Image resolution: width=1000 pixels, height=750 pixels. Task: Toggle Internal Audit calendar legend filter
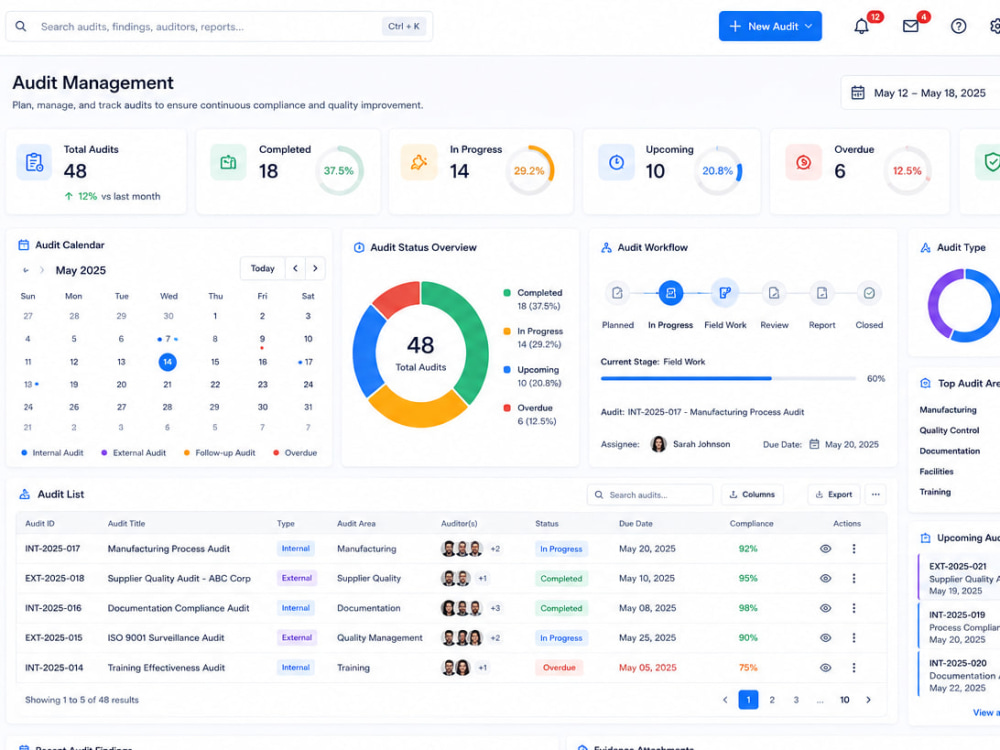click(52, 453)
